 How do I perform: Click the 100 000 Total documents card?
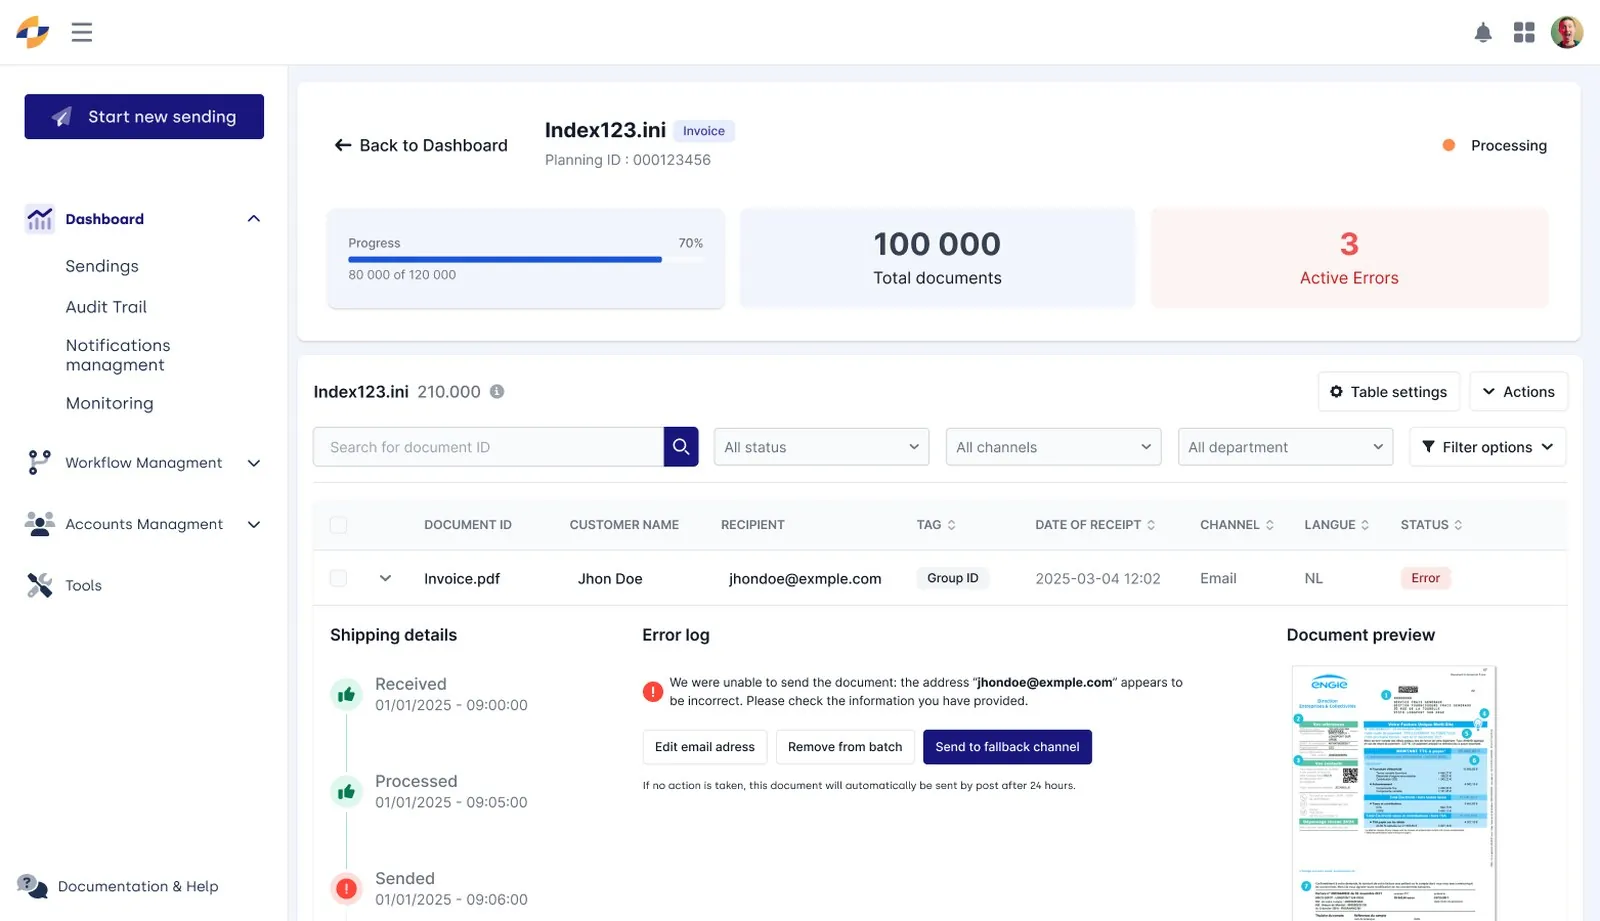[x=937, y=258]
